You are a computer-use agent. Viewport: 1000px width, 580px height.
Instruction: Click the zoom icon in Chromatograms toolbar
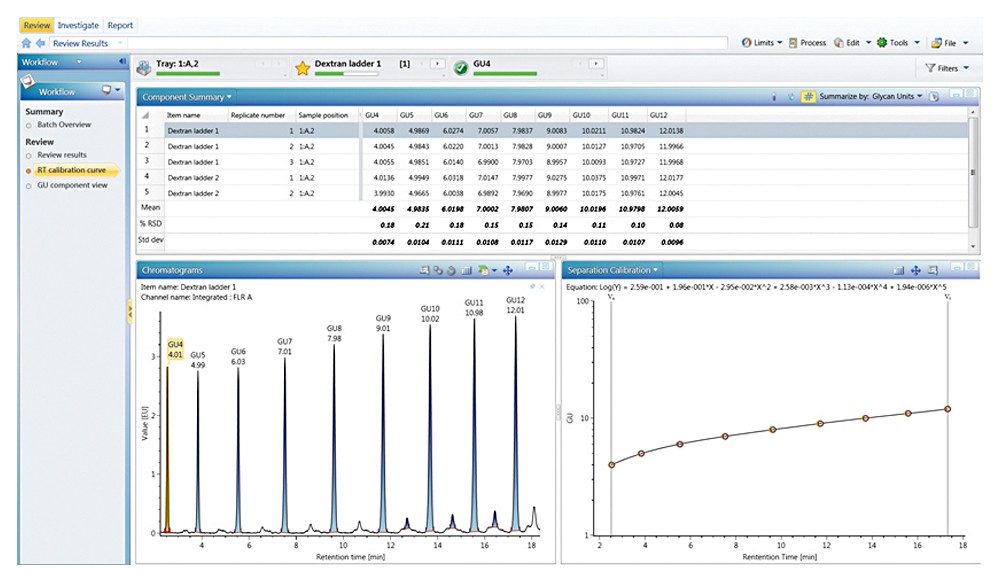point(424,271)
